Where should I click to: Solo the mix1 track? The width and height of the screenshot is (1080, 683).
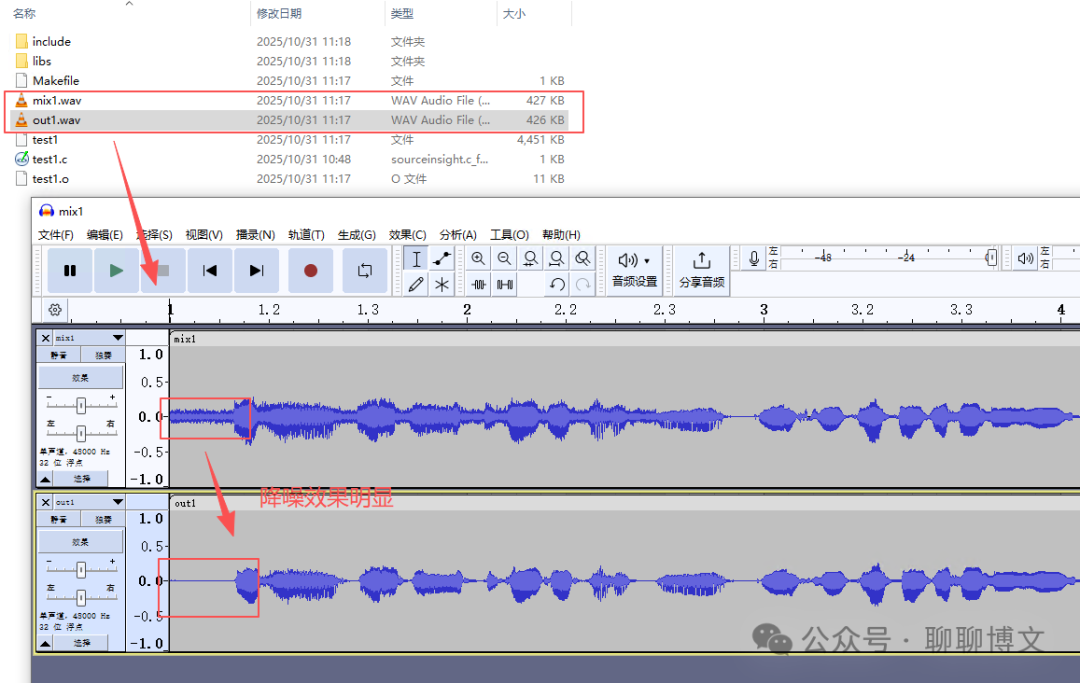pyautogui.click(x=103, y=355)
